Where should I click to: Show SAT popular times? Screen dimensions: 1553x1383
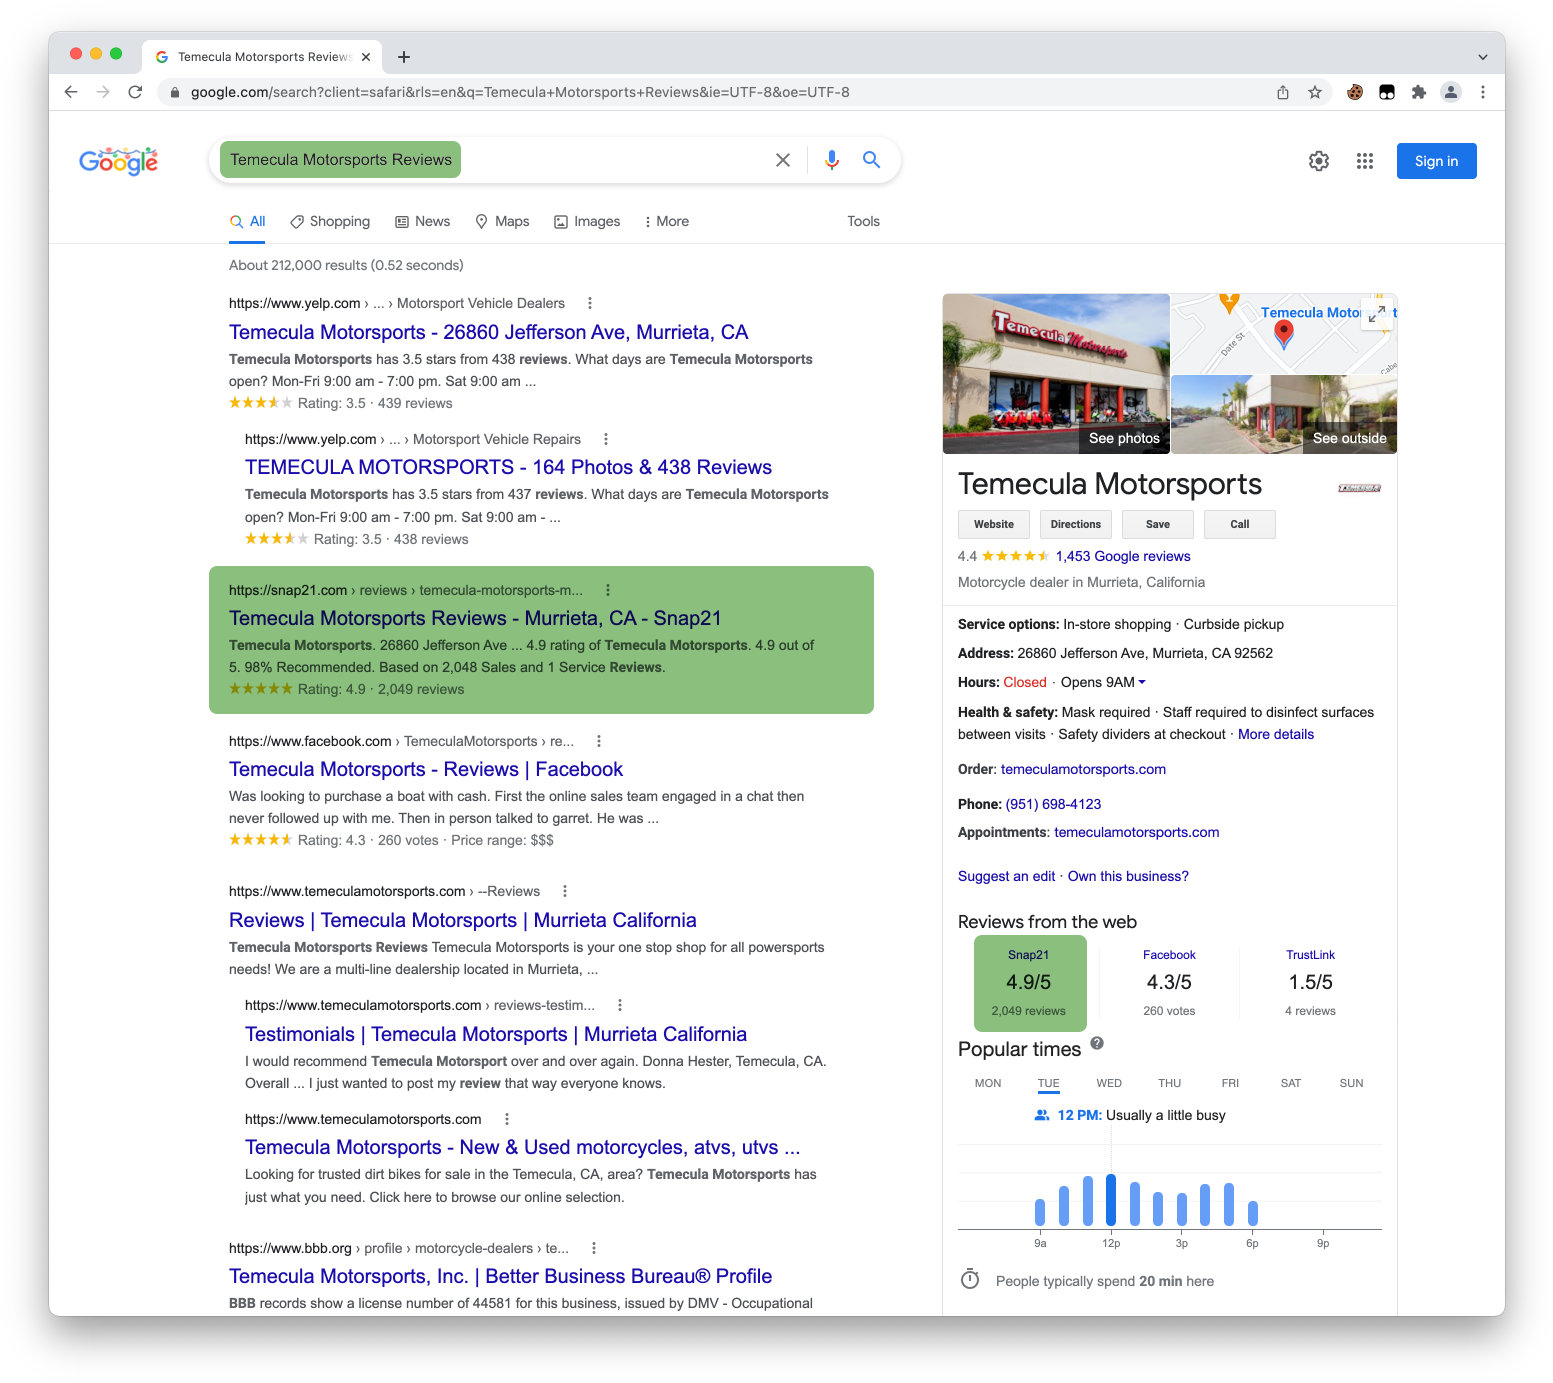point(1291,1083)
